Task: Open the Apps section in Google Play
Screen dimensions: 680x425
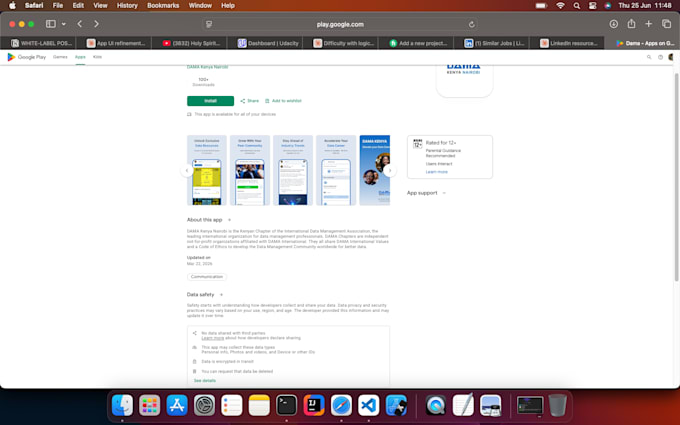Action: (x=80, y=57)
